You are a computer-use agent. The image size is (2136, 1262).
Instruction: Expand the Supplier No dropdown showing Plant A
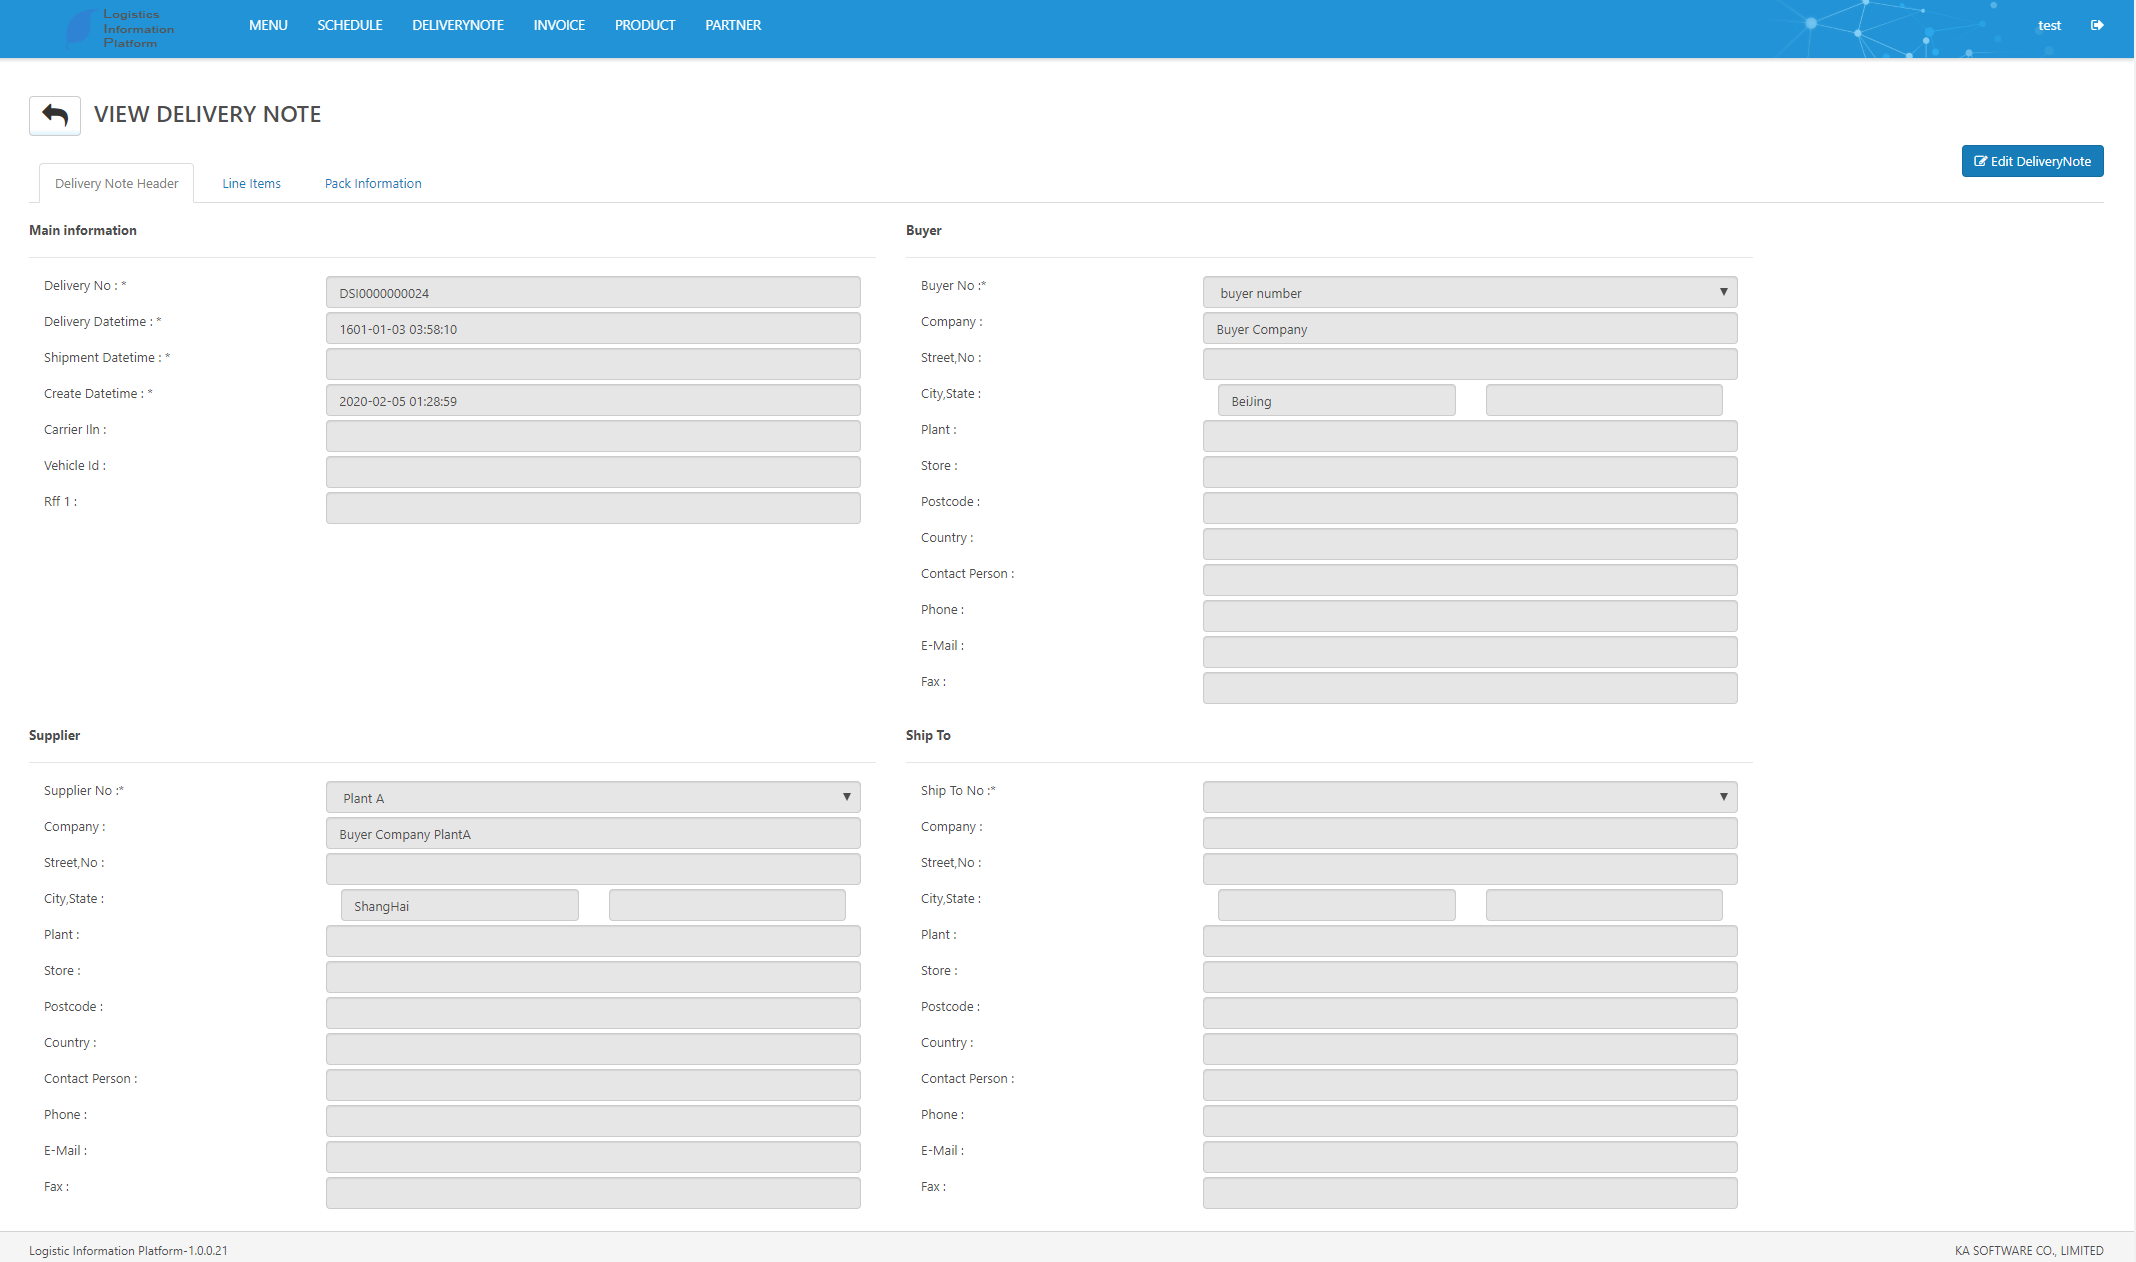[593, 797]
